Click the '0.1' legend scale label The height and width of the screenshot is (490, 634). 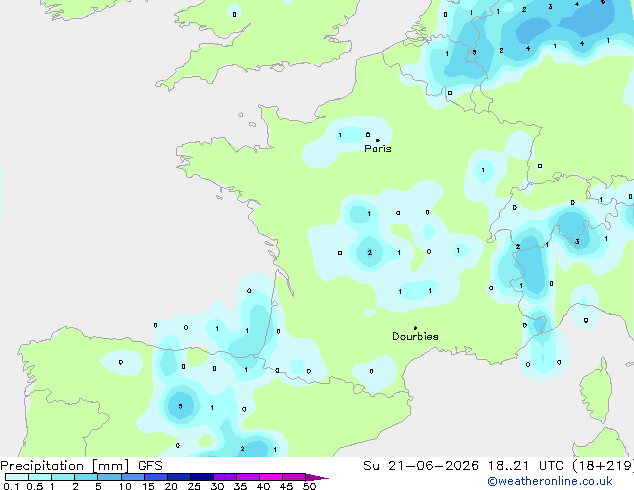11,486
